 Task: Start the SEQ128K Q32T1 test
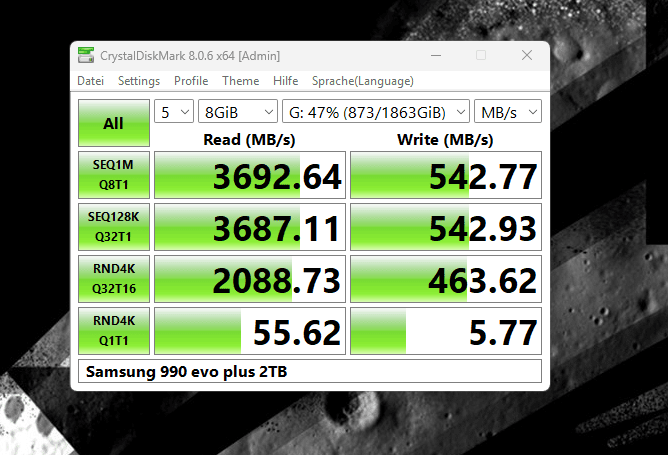tap(114, 227)
